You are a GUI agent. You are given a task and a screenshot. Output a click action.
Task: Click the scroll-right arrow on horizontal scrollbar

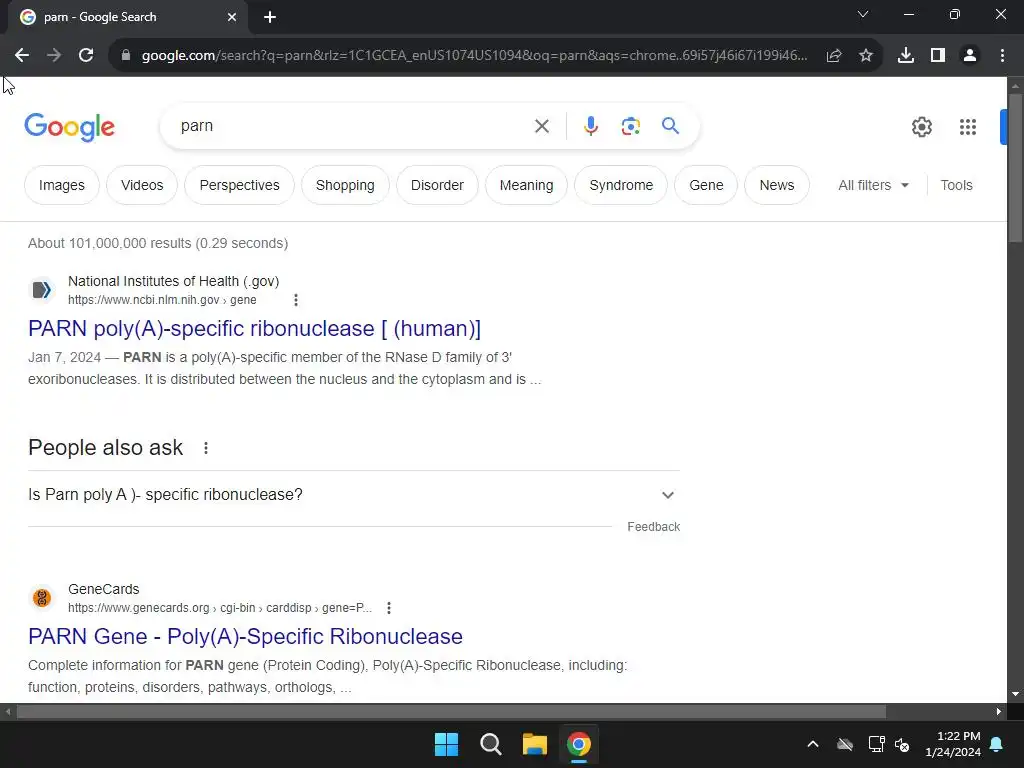(999, 712)
